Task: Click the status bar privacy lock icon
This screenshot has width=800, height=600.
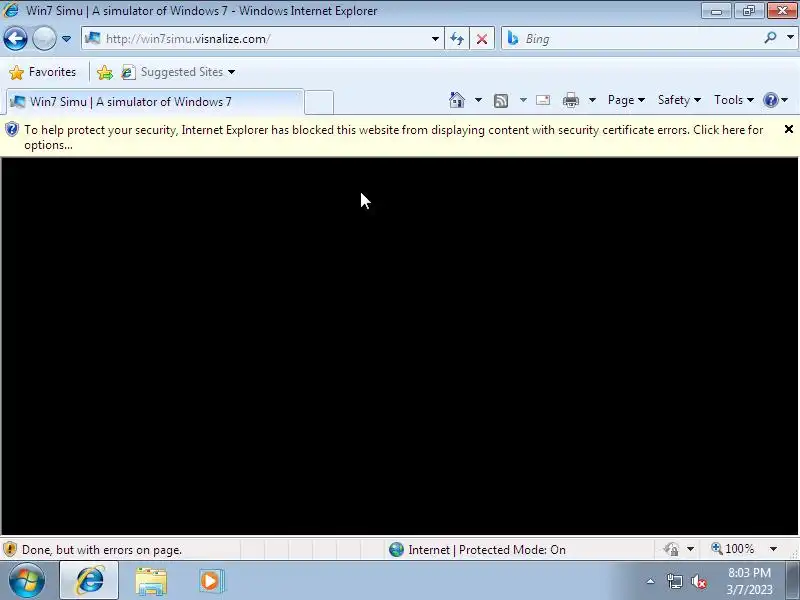Action: point(671,549)
